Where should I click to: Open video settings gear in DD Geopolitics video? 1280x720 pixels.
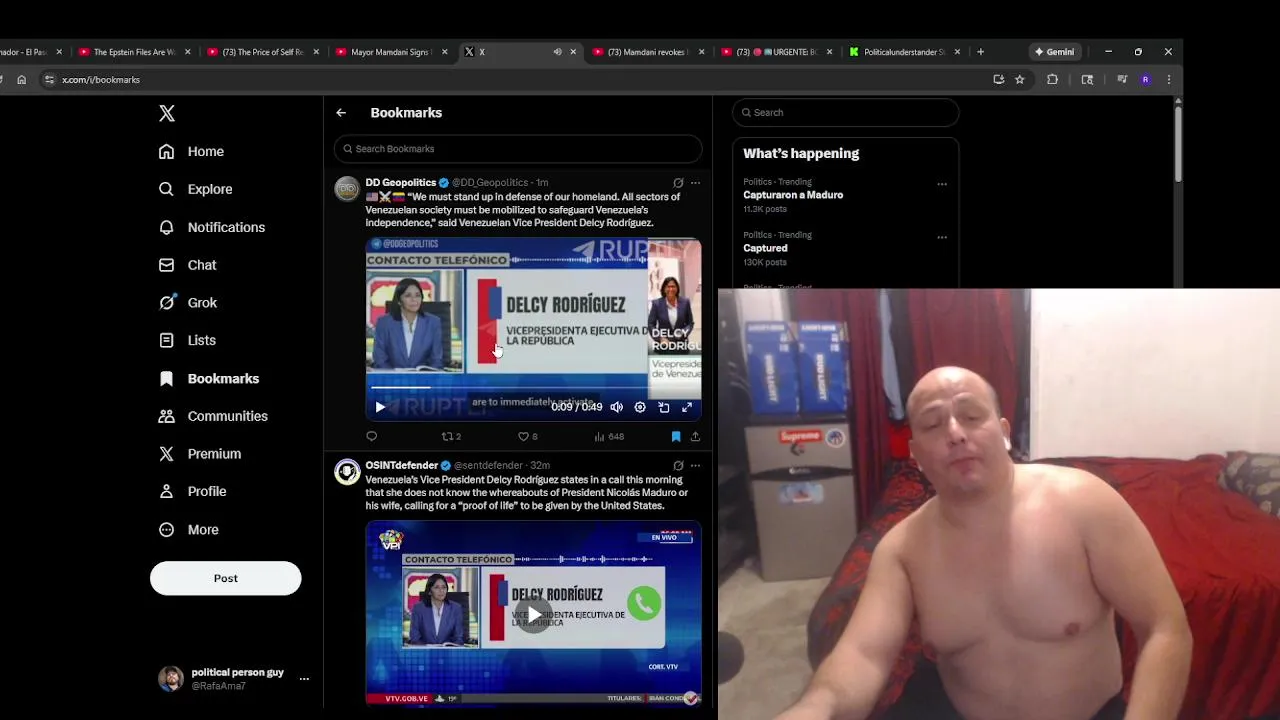pyautogui.click(x=640, y=407)
